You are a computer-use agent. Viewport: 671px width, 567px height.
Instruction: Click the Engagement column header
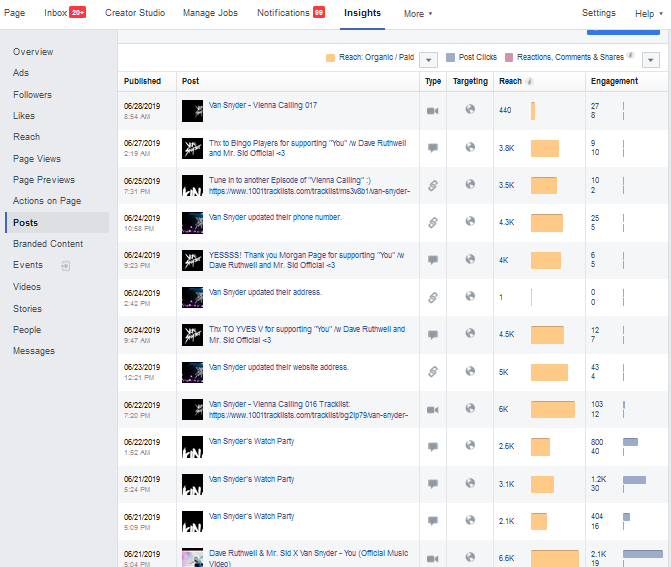[614, 81]
